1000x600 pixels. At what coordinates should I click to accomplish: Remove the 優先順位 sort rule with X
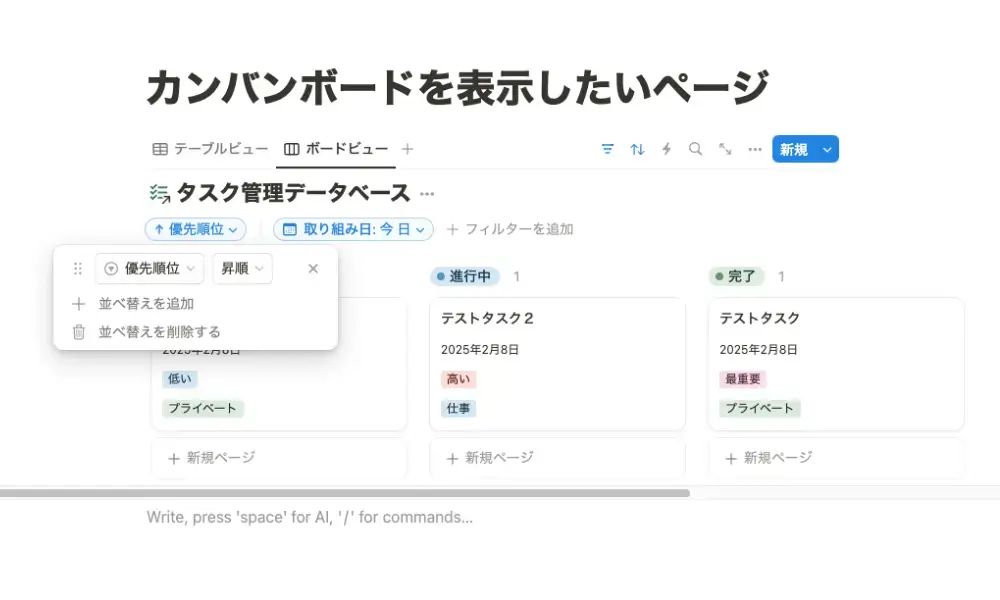(x=313, y=268)
